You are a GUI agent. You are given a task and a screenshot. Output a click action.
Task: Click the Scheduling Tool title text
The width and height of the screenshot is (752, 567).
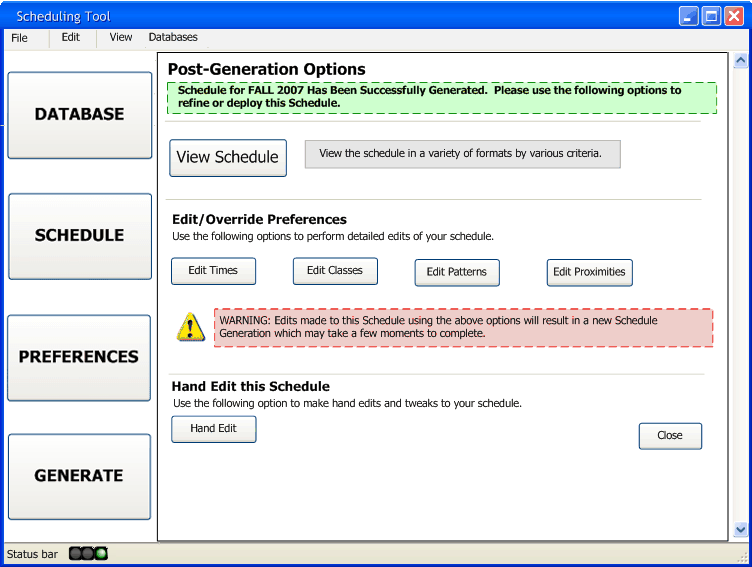(63, 17)
